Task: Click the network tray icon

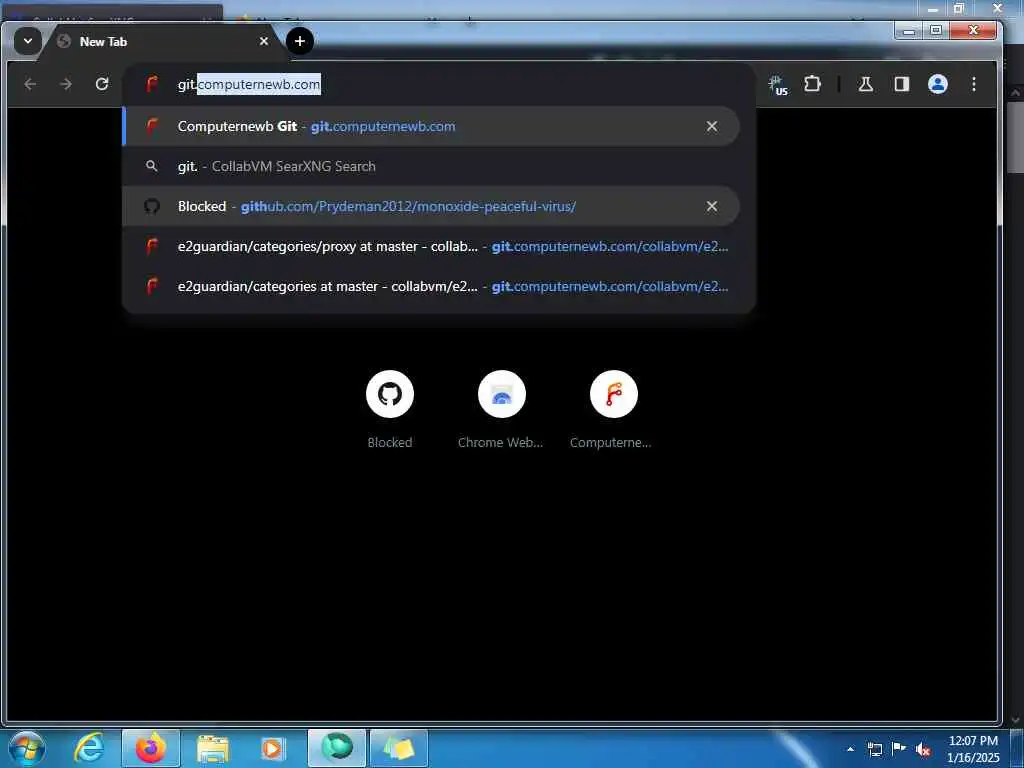Action: point(874,749)
